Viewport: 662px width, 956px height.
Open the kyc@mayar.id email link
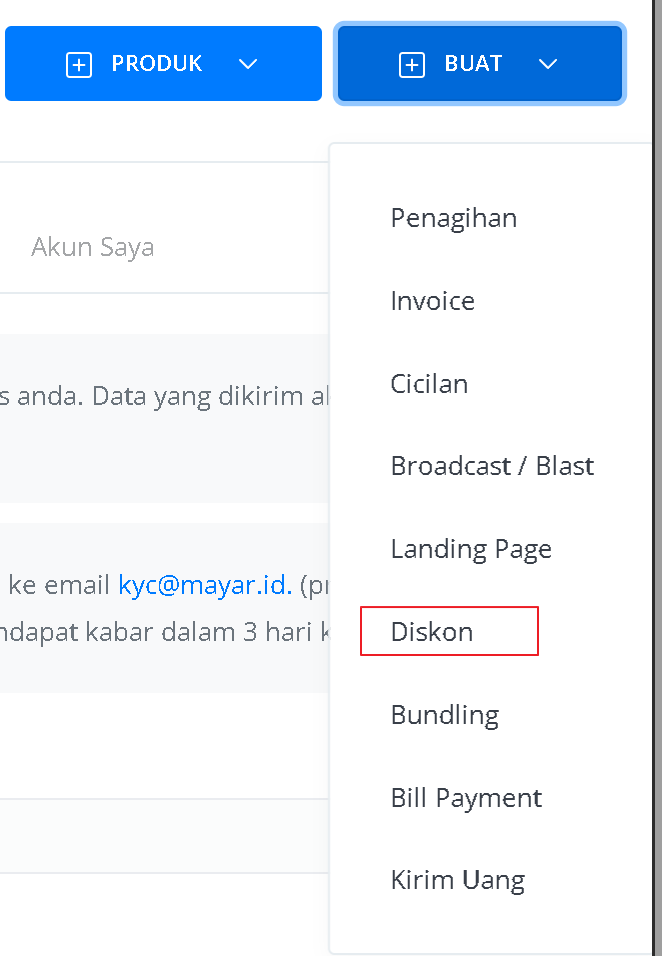click(205, 585)
